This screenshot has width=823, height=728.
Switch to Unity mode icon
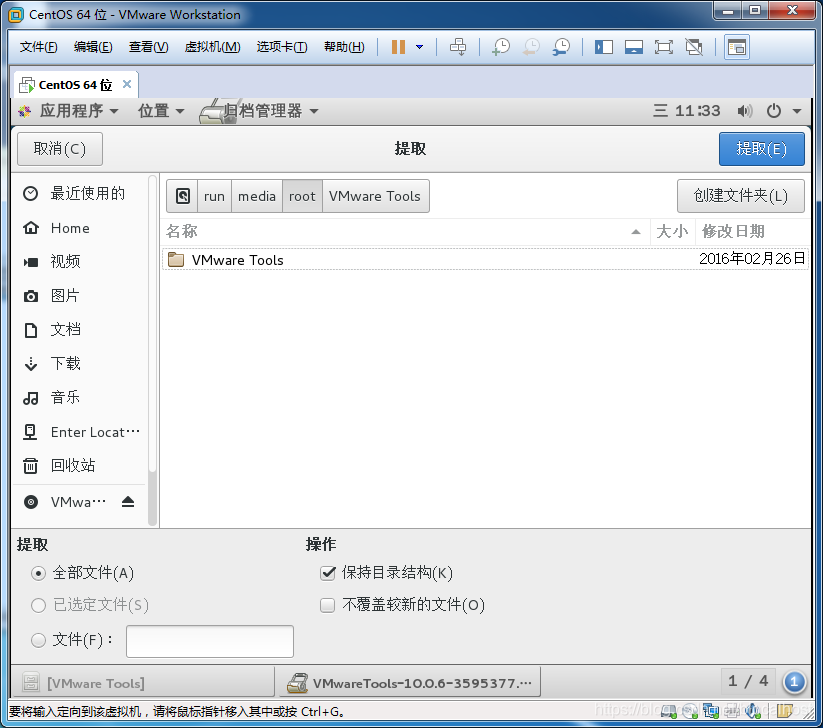coord(694,47)
